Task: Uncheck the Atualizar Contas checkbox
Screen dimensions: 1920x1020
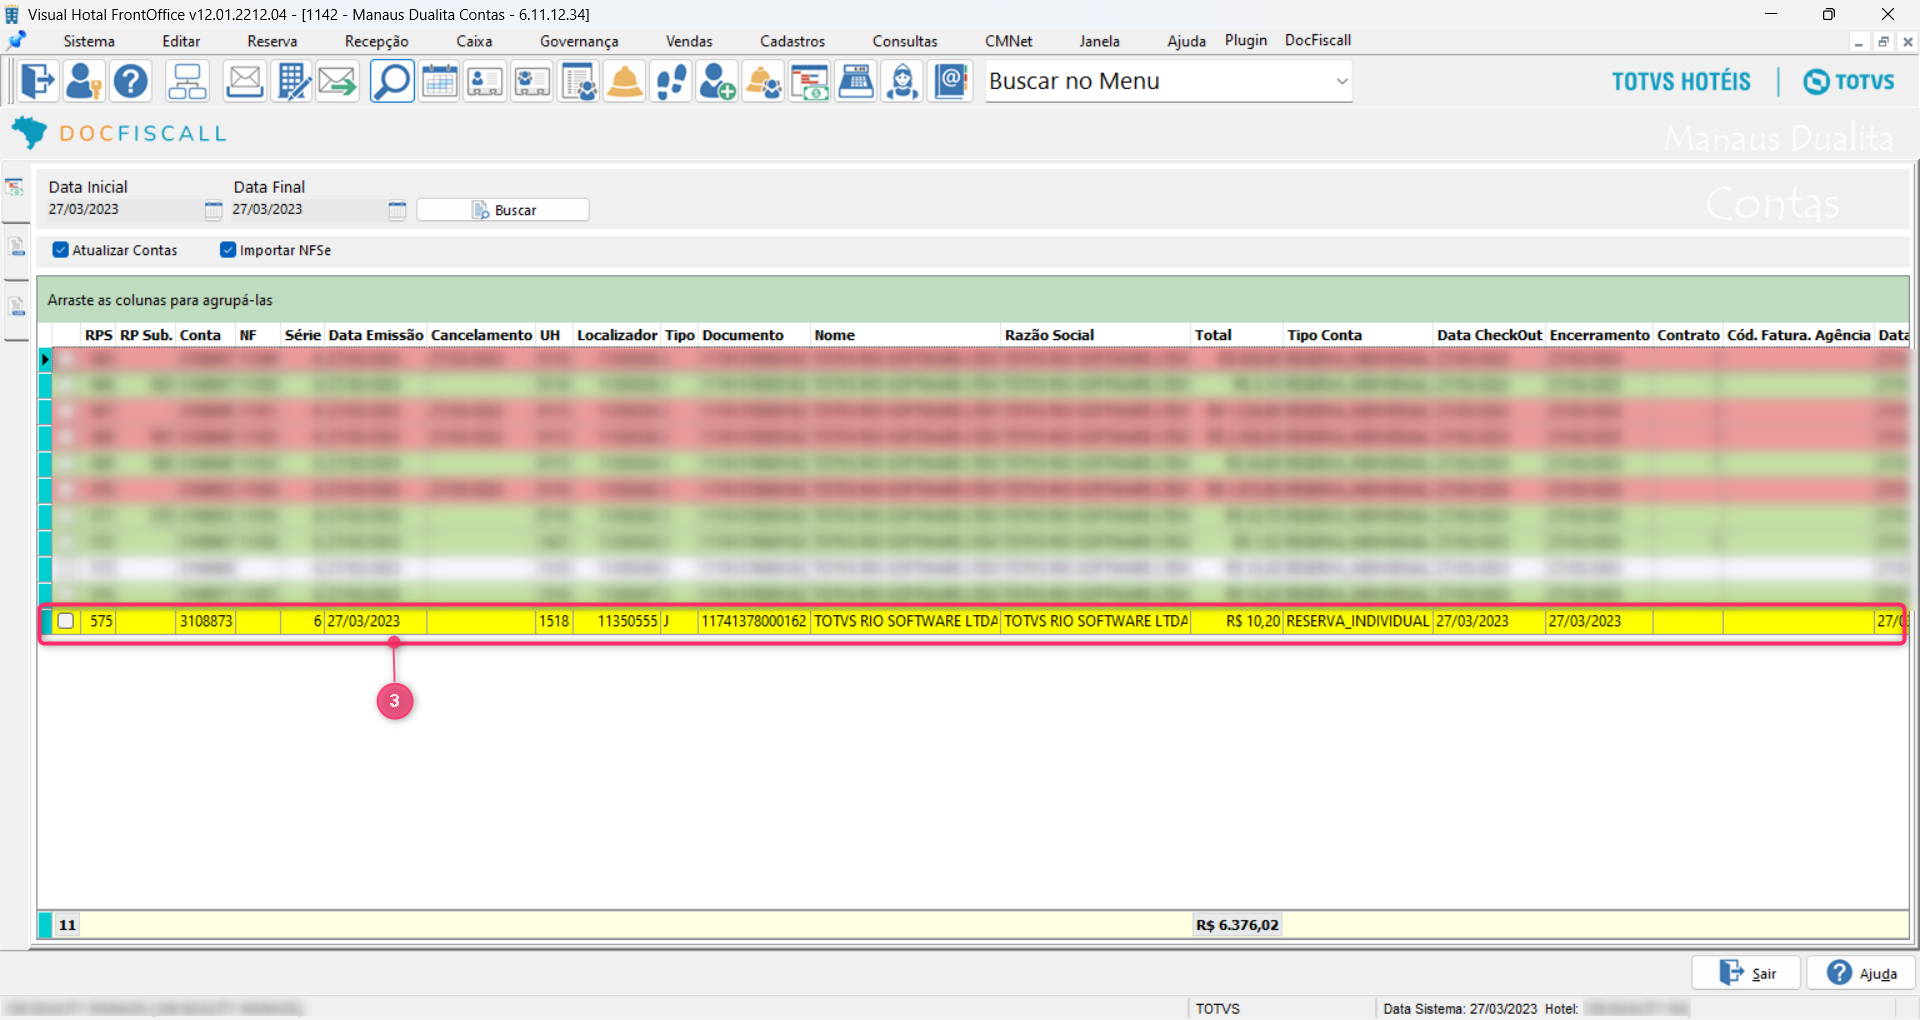Action: pos(61,250)
